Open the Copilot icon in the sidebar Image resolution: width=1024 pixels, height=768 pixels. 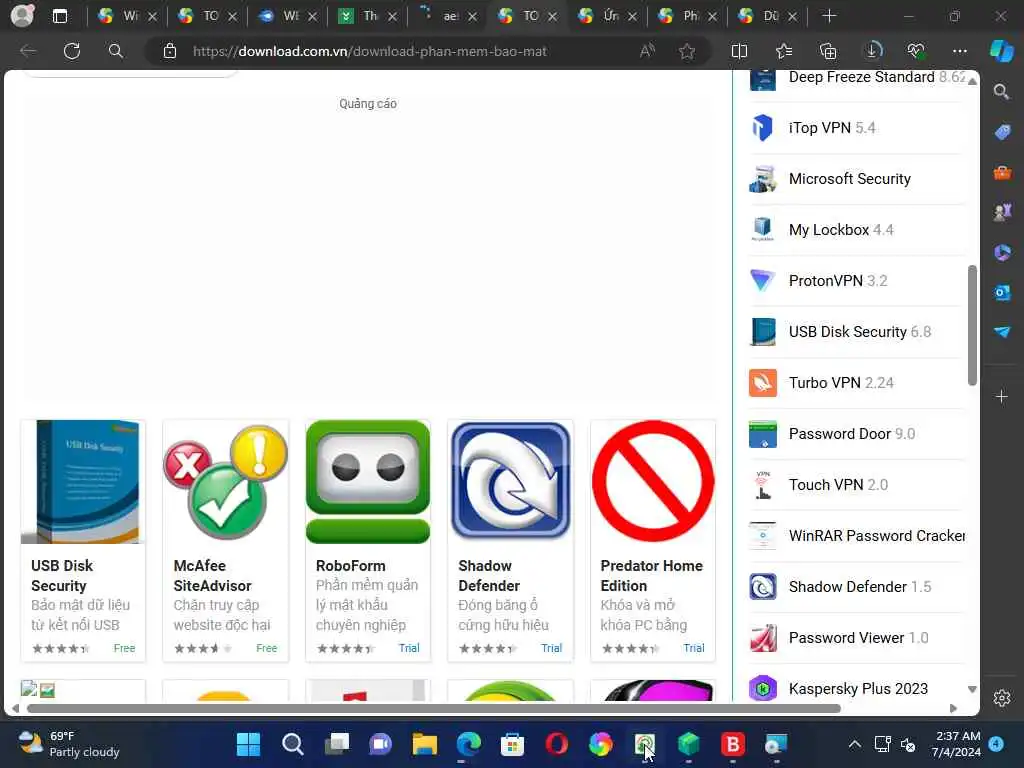pyautogui.click(x=1002, y=51)
